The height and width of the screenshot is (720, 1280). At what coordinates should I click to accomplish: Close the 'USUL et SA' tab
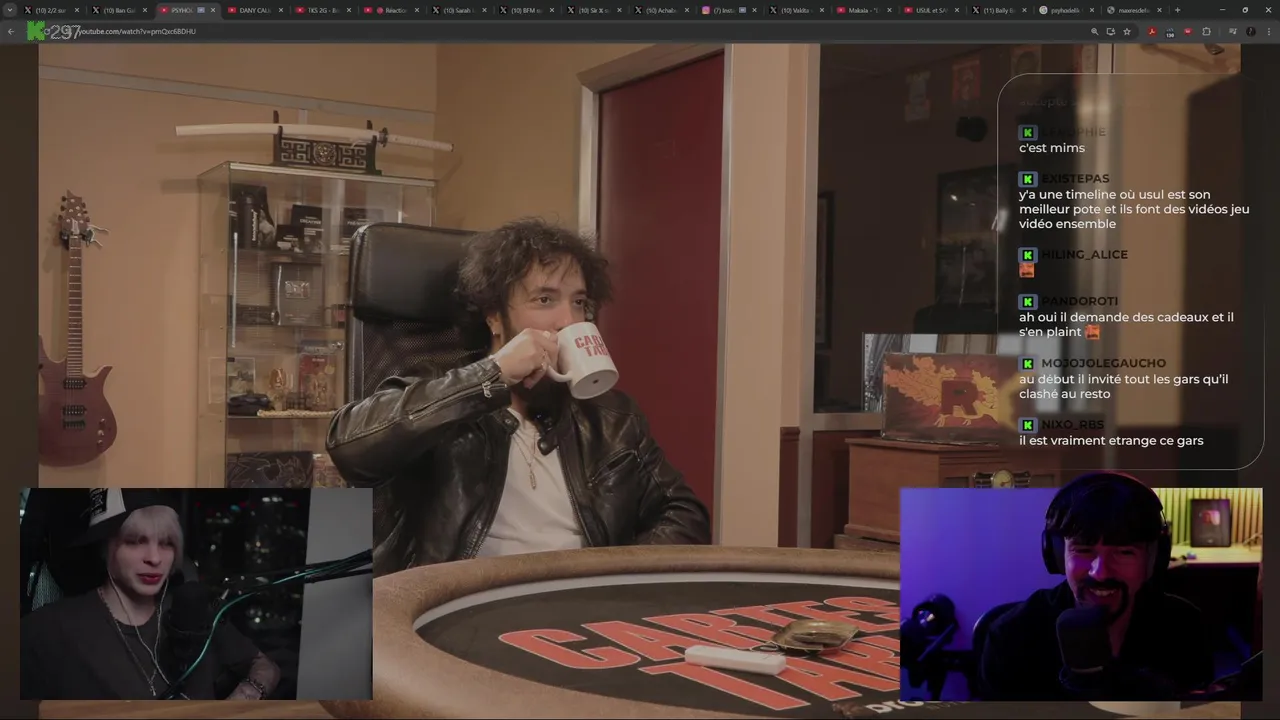pyautogui.click(x=957, y=10)
